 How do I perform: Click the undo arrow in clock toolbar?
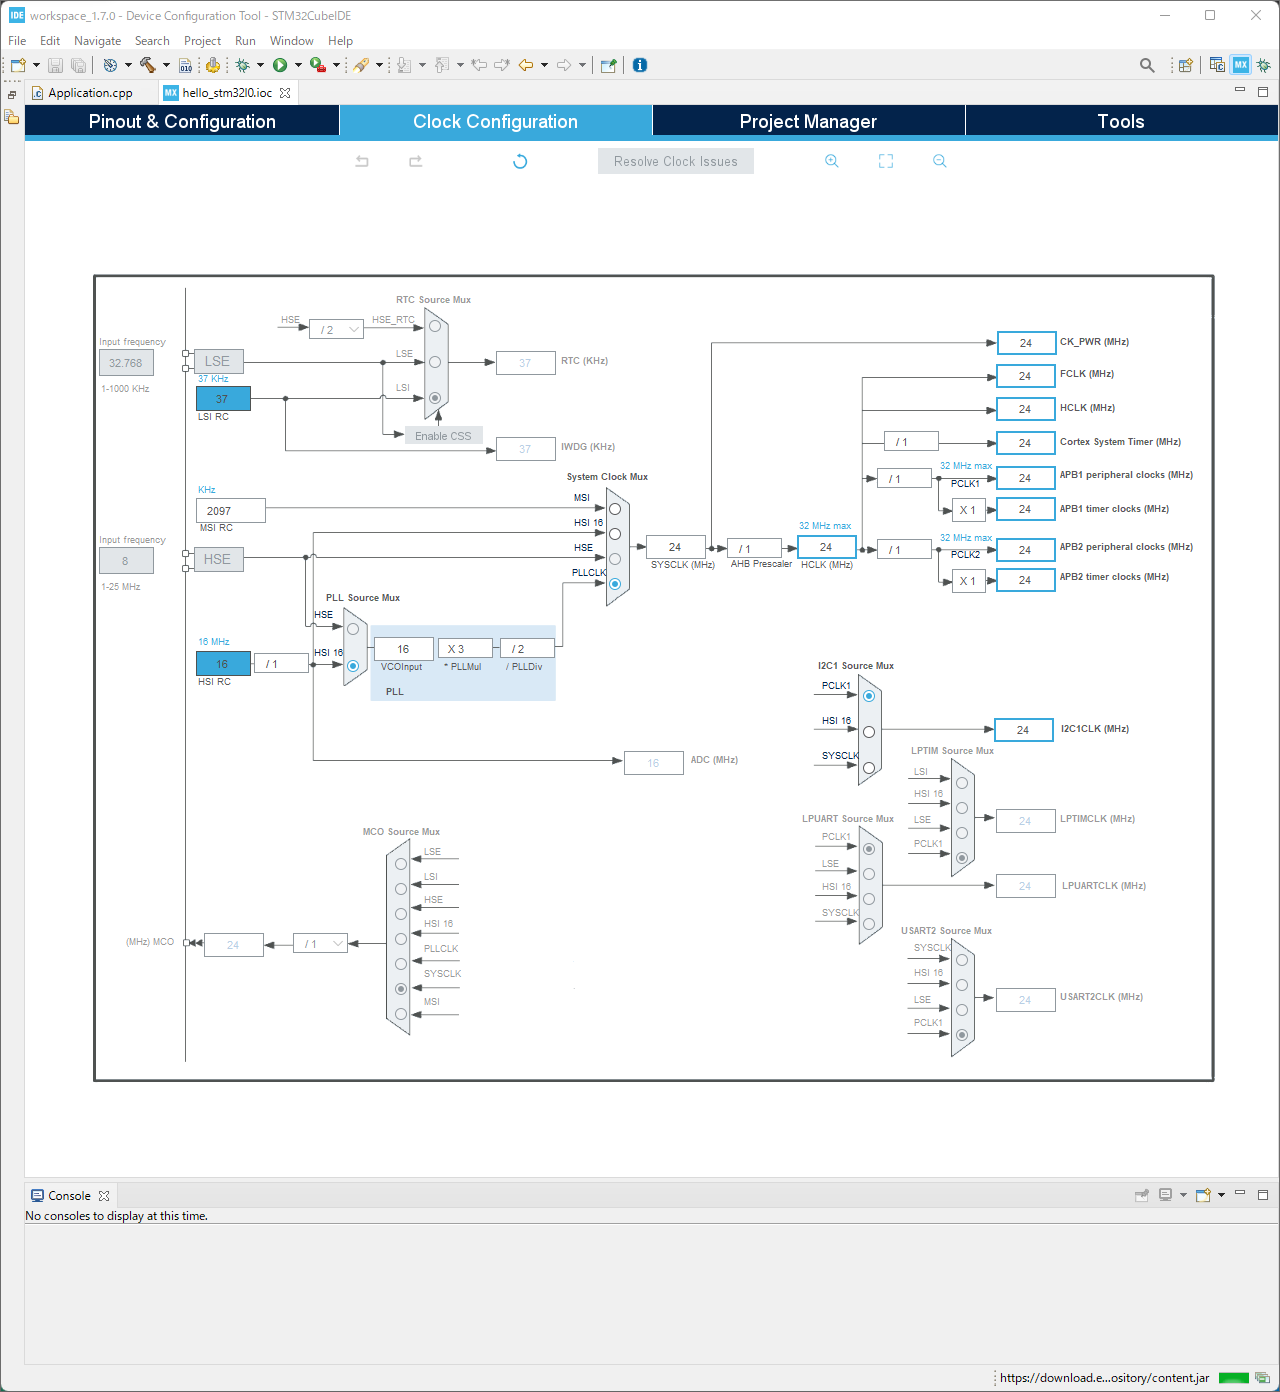click(362, 161)
